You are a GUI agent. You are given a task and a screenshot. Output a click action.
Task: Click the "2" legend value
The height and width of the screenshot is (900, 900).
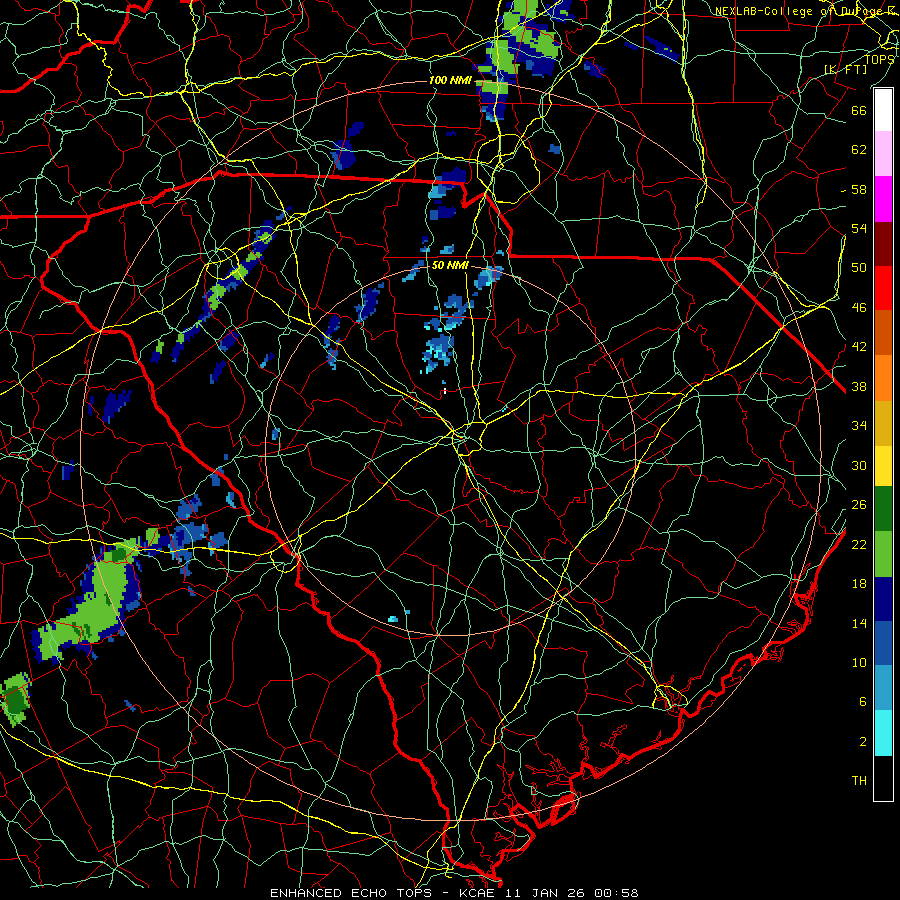pyautogui.click(x=863, y=742)
